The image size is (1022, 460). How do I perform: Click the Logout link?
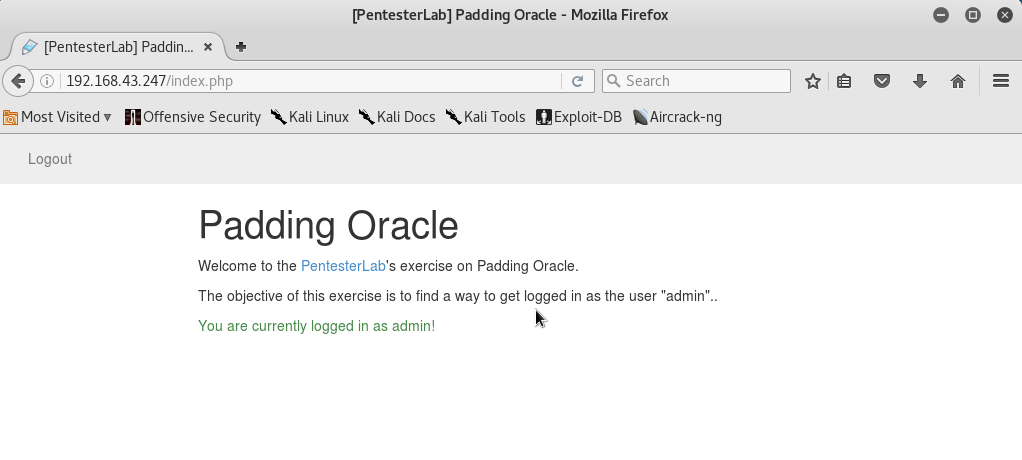pos(50,159)
